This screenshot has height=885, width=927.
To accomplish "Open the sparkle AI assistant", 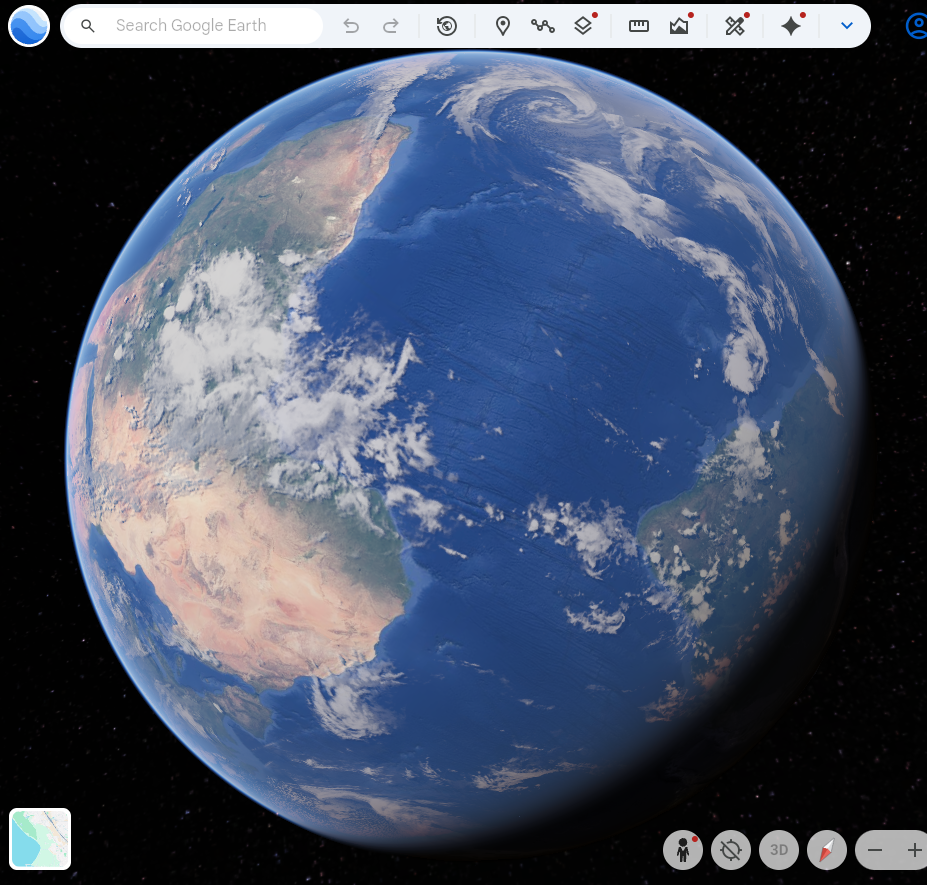I will [x=790, y=26].
